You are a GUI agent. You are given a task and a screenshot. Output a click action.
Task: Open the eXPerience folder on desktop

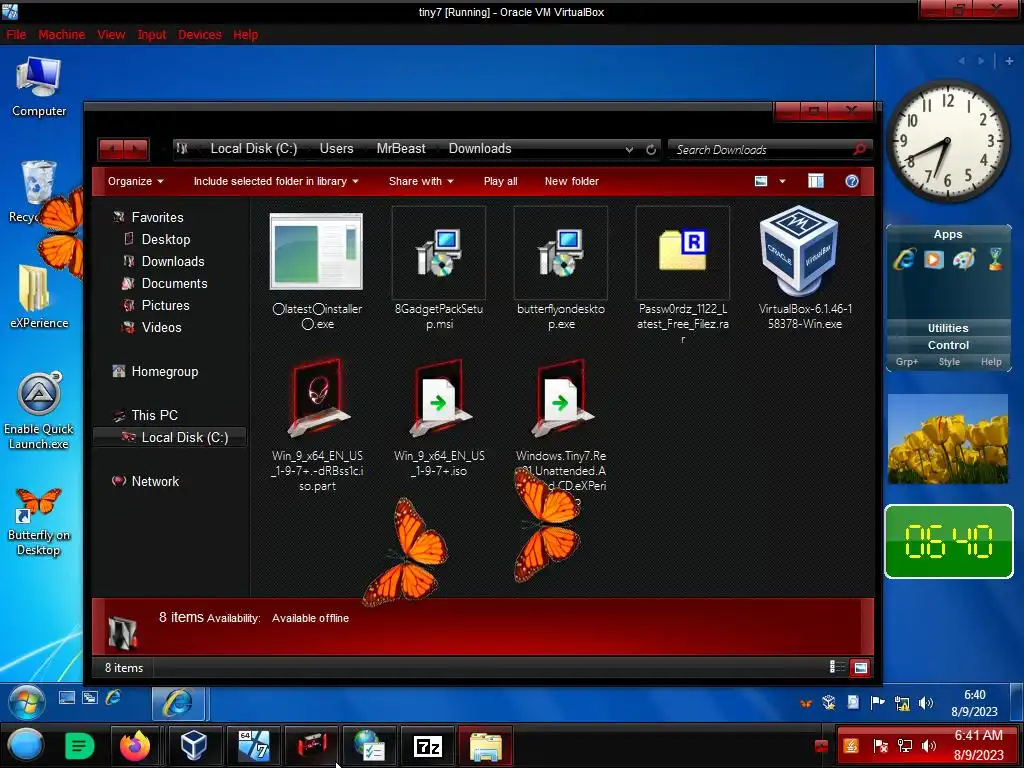point(39,296)
